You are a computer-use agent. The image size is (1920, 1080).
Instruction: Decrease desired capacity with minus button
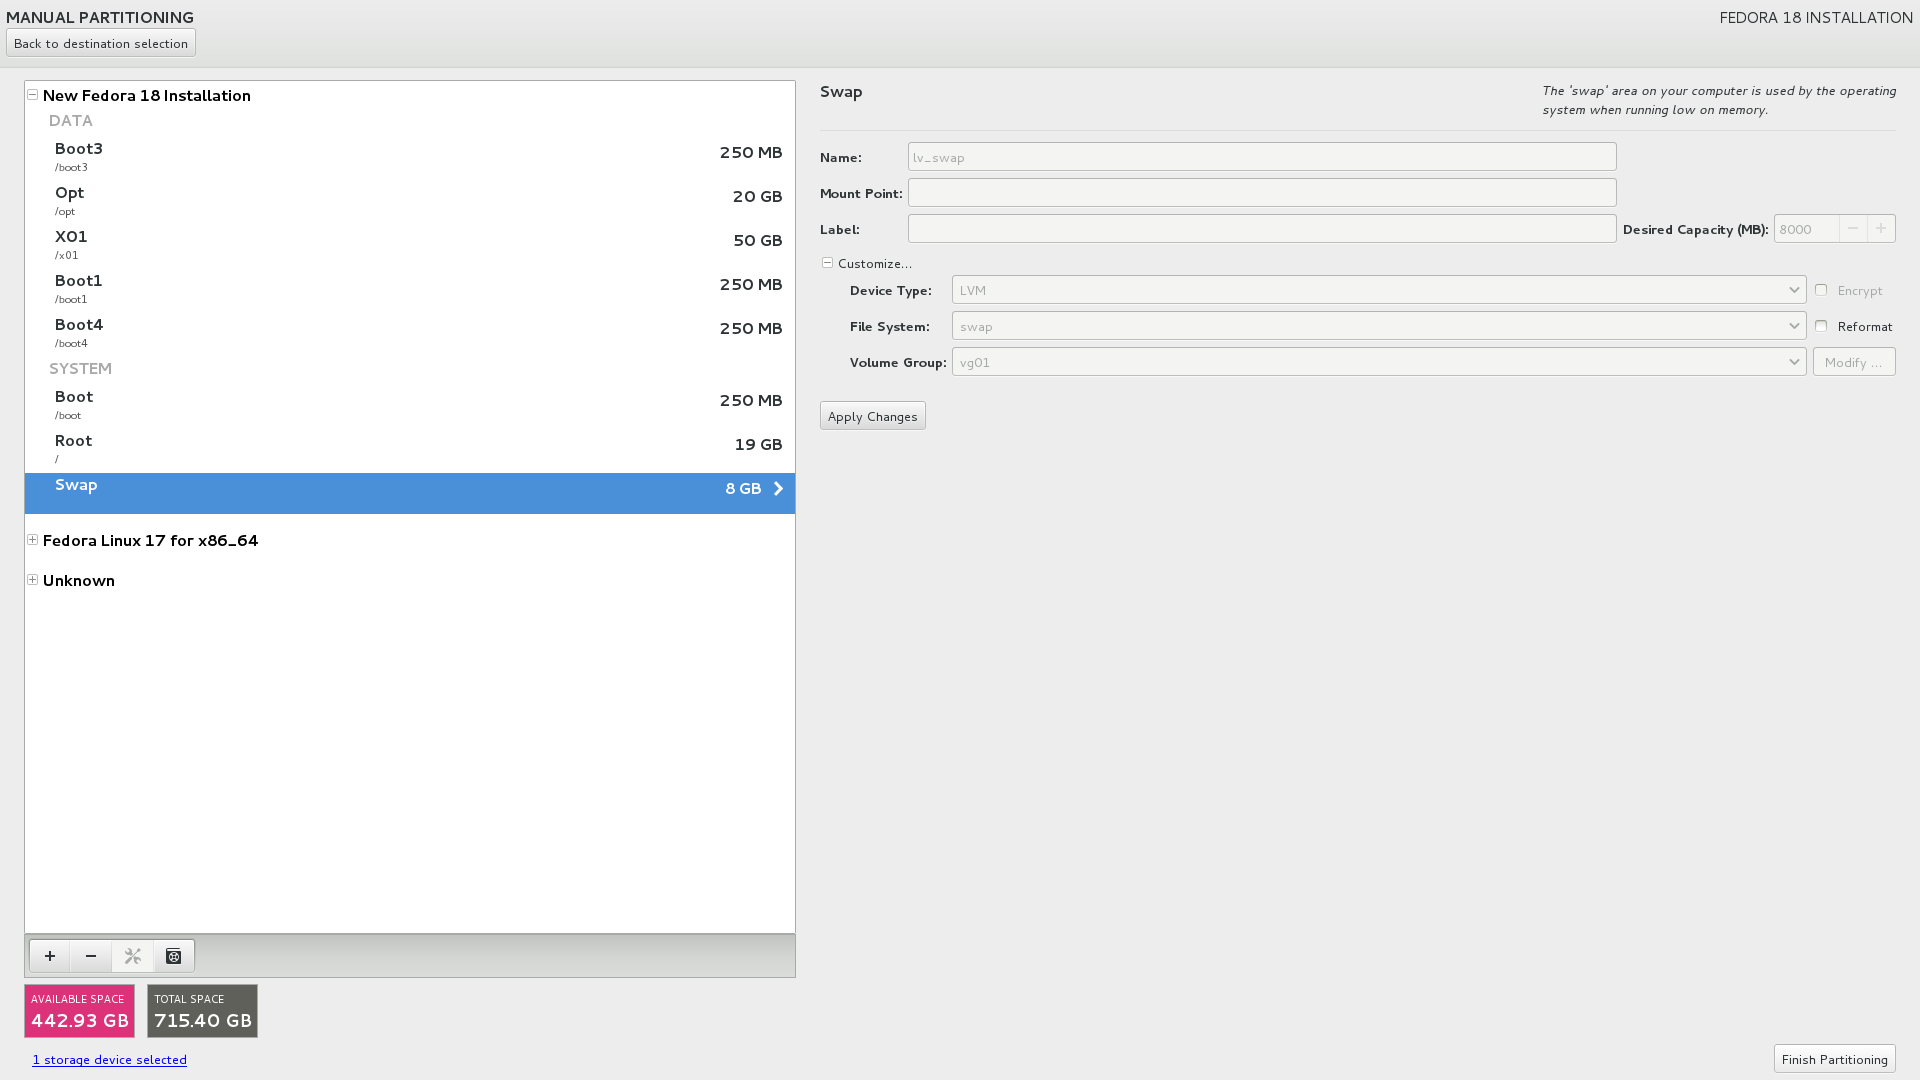click(1853, 229)
